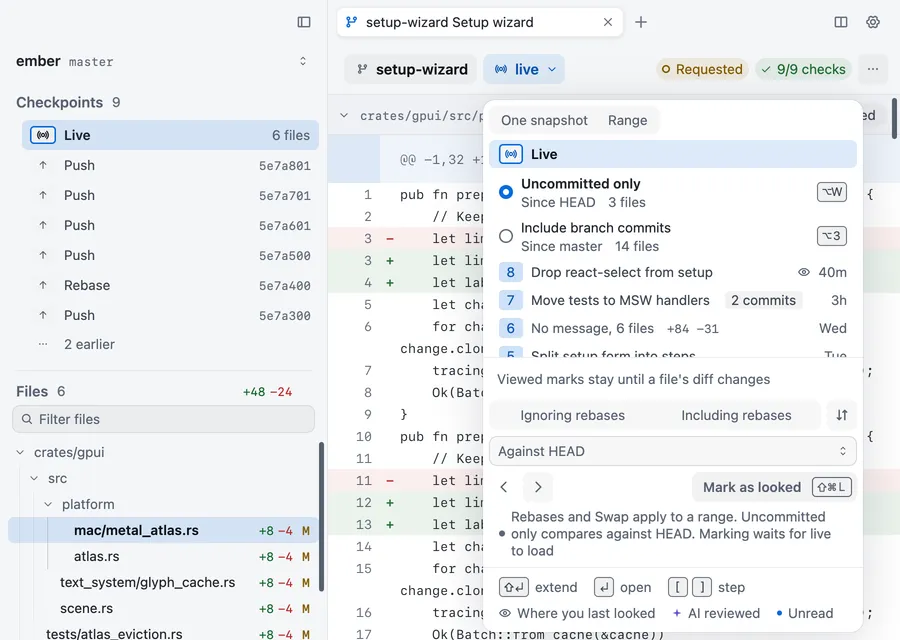900x640 pixels.
Task: Click the 2 commits badge
Action: pos(763,300)
